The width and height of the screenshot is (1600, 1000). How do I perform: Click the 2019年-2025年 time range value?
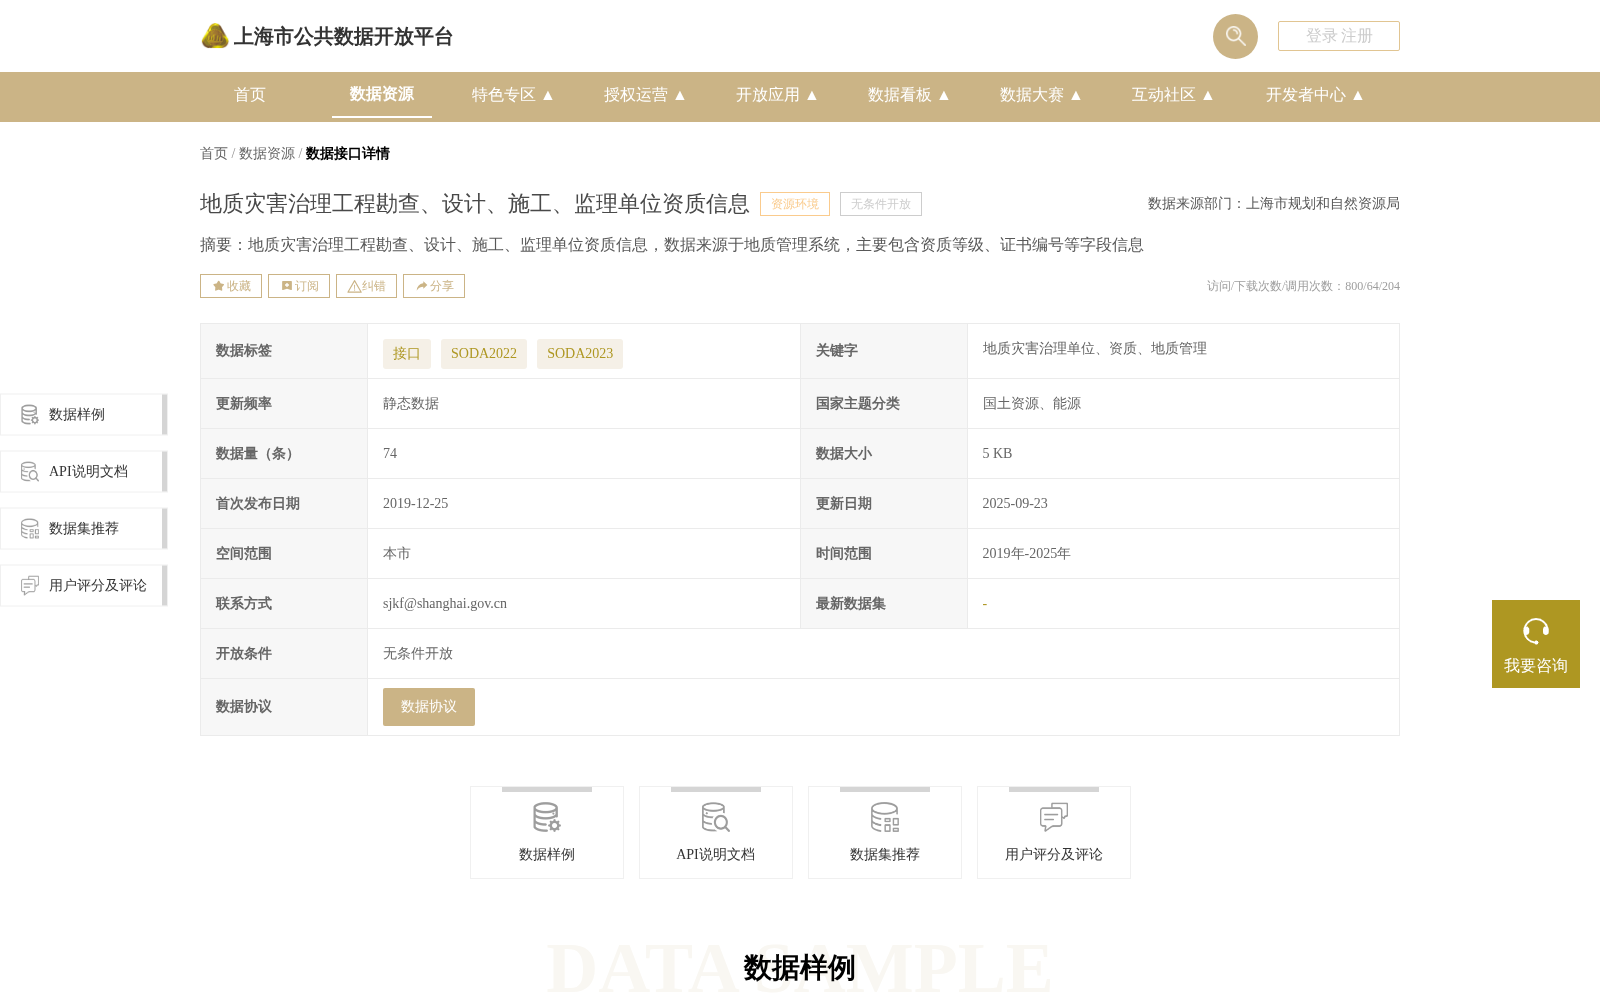point(1026,554)
